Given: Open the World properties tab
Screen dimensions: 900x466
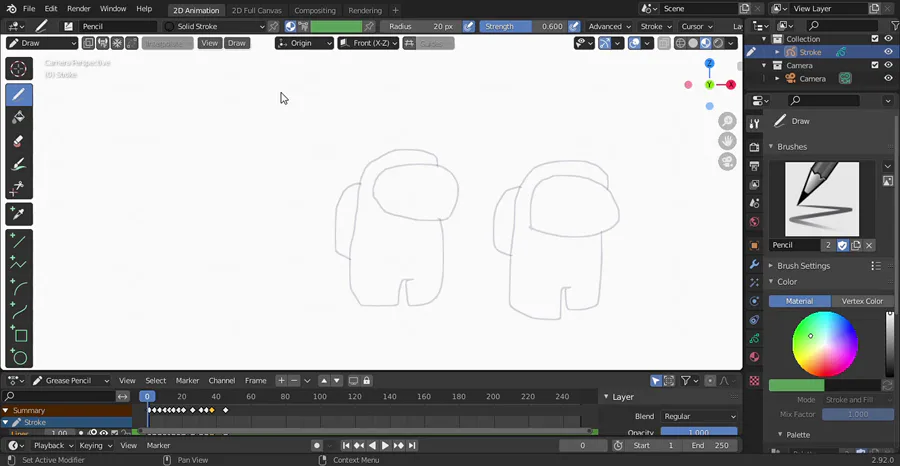Looking at the screenshot, I should [x=754, y=222].
